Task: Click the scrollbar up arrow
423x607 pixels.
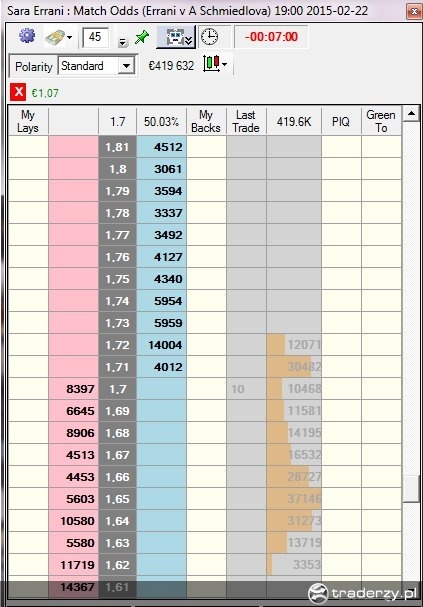Action: [411, 114]
